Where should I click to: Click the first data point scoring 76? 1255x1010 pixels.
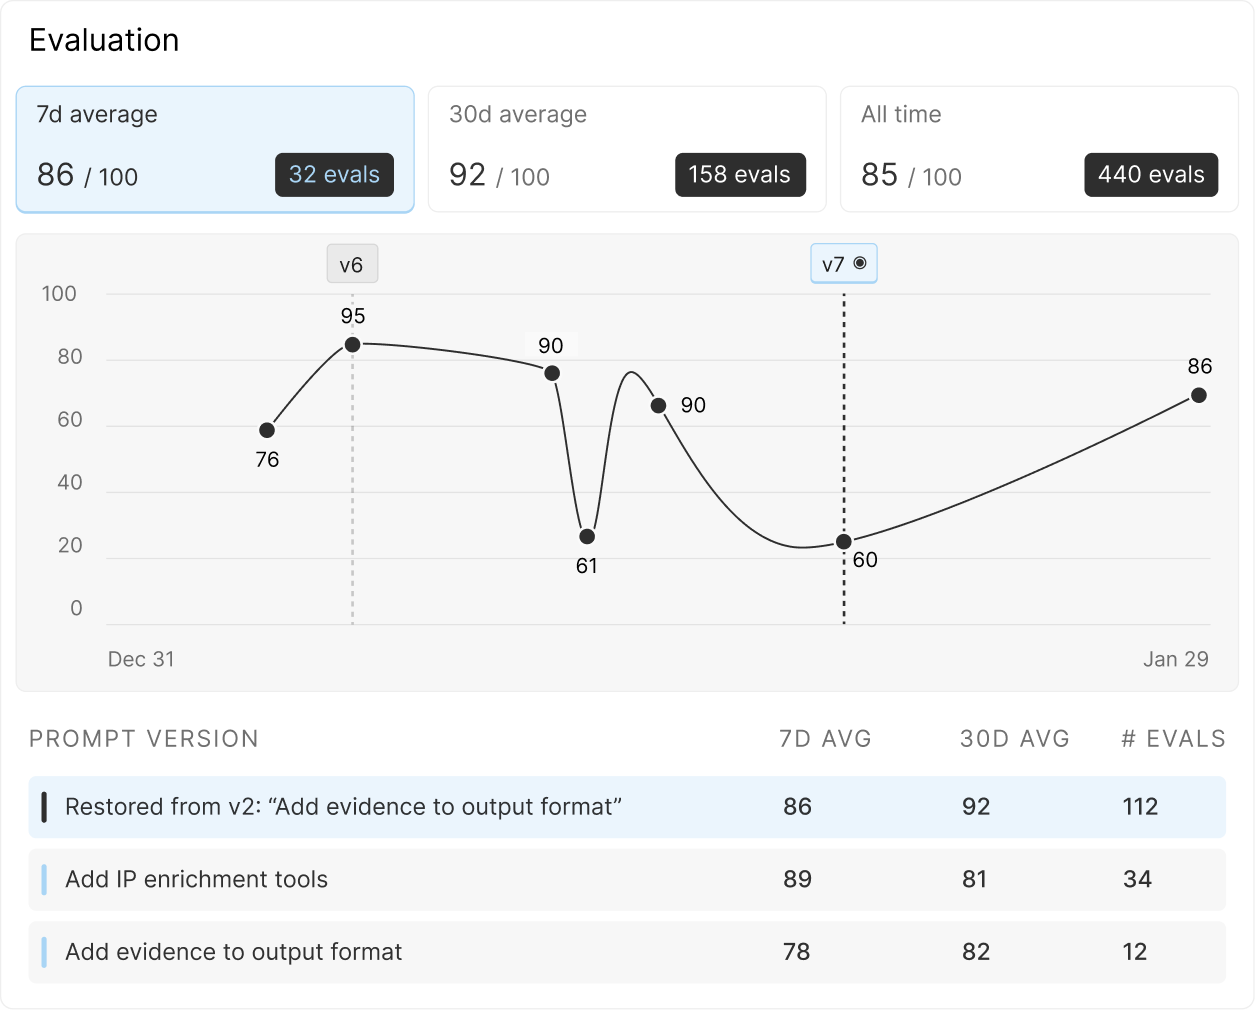(267, 430)
